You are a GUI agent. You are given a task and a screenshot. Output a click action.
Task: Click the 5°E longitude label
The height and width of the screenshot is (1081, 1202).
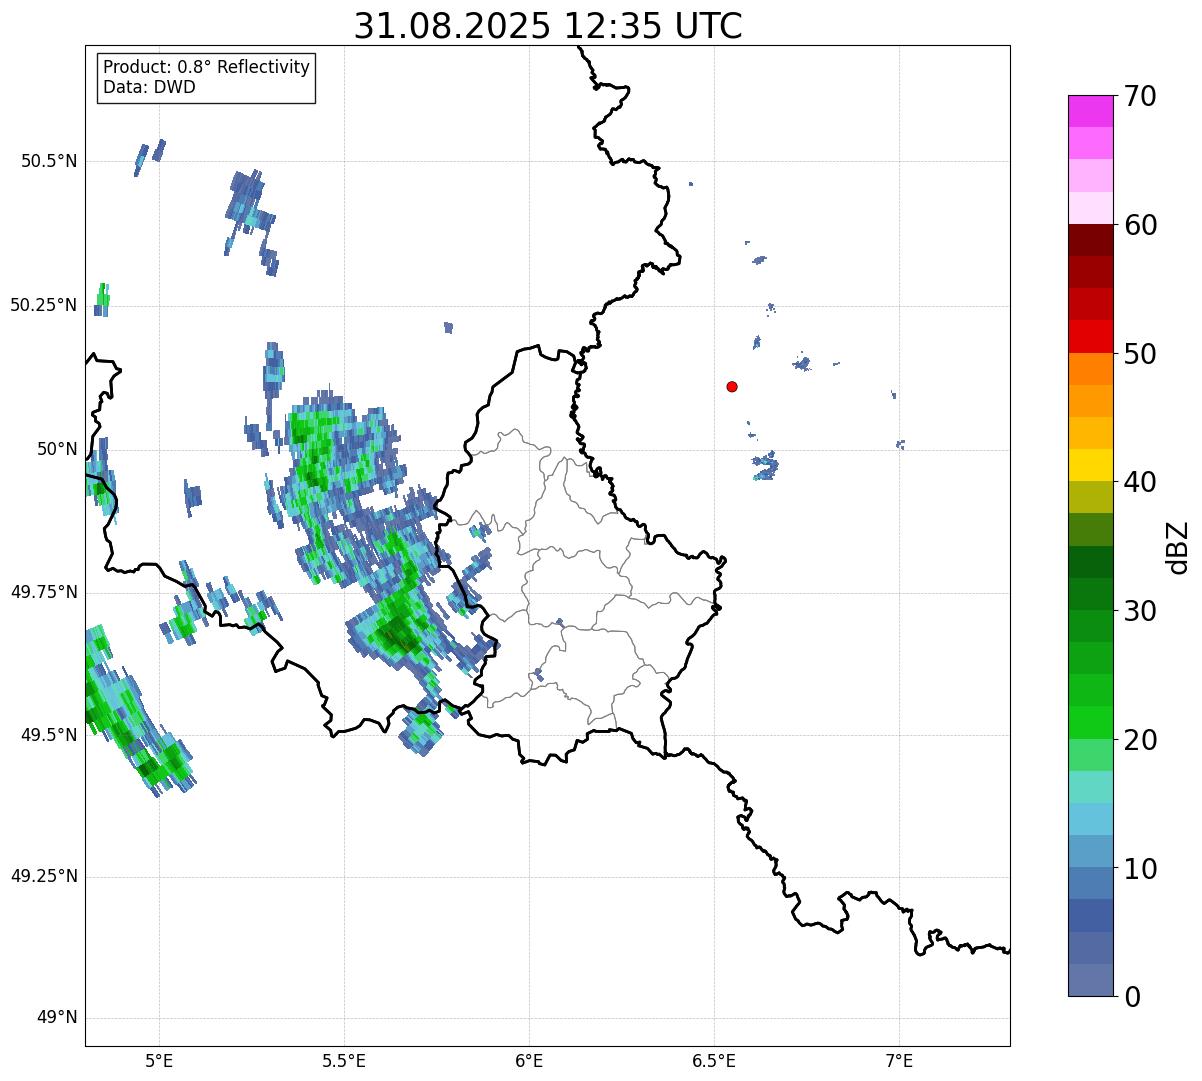pyautogui.click(x=159, y=1060)
